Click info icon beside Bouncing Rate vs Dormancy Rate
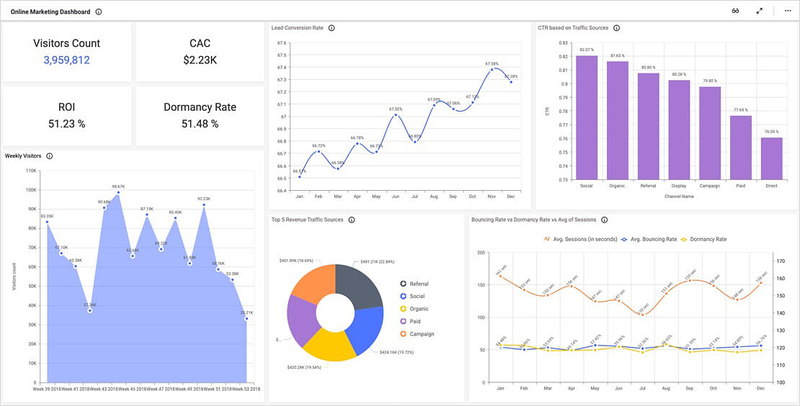The height and width of the screenshot is (406, 800). coord(604,220)
